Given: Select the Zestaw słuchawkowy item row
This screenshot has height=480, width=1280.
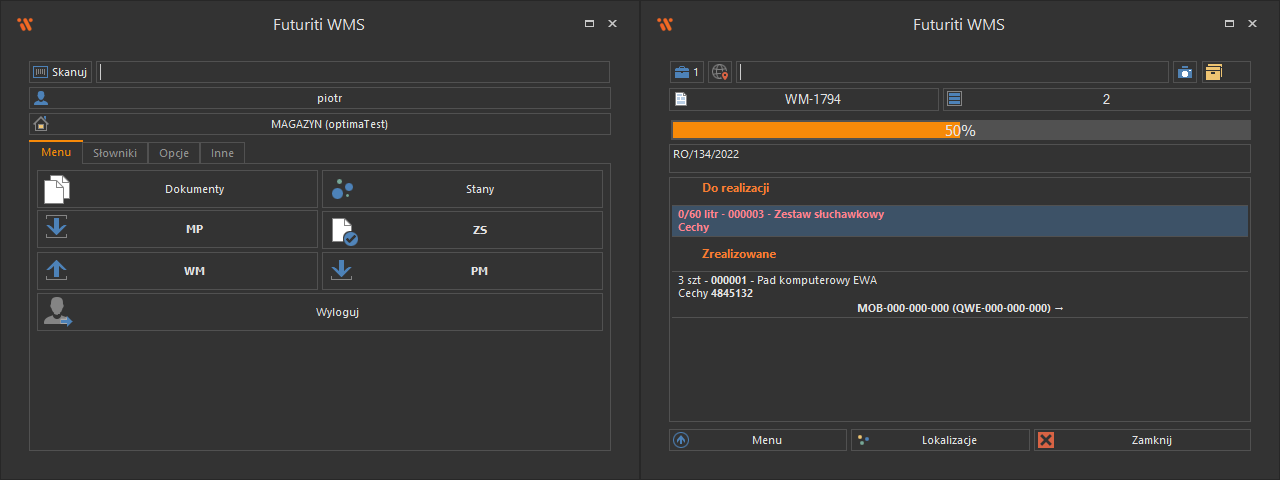Looking at the screenshot, I should [959, 221].
